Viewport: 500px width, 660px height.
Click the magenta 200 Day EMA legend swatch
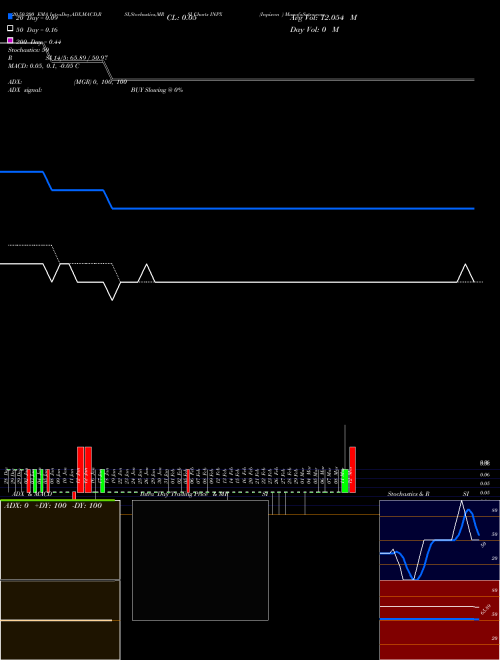(10, 40)
